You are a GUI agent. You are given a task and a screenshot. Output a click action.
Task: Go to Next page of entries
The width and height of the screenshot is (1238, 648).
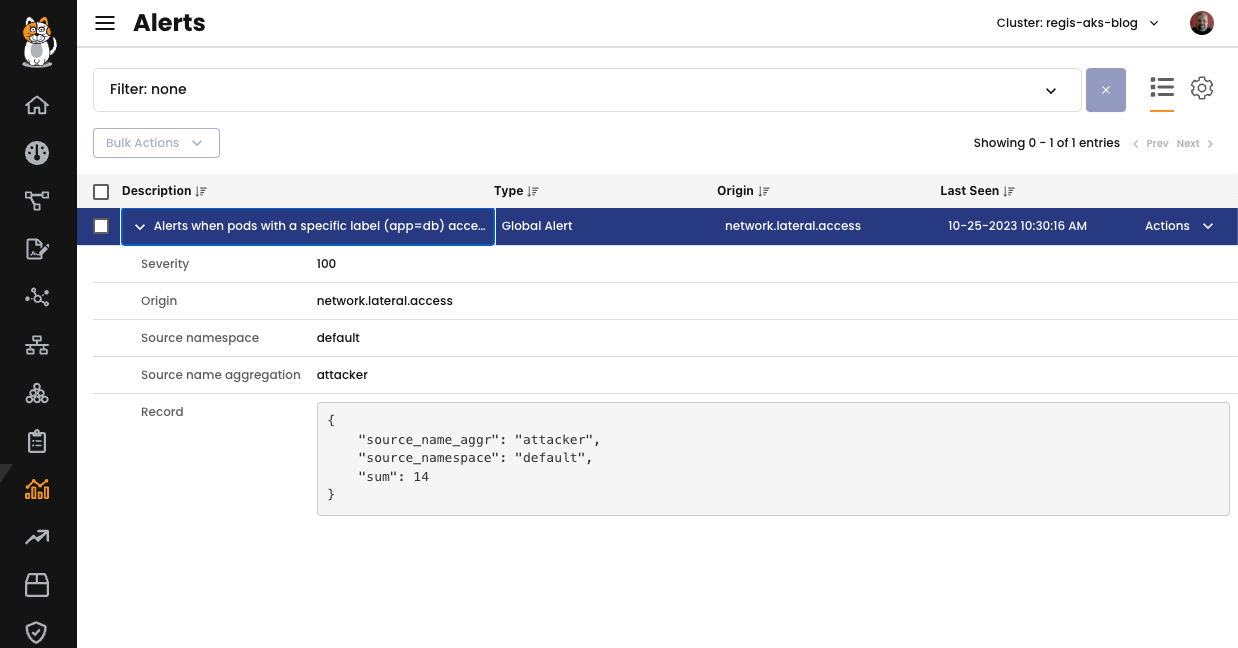click(x=1195, y=144)
